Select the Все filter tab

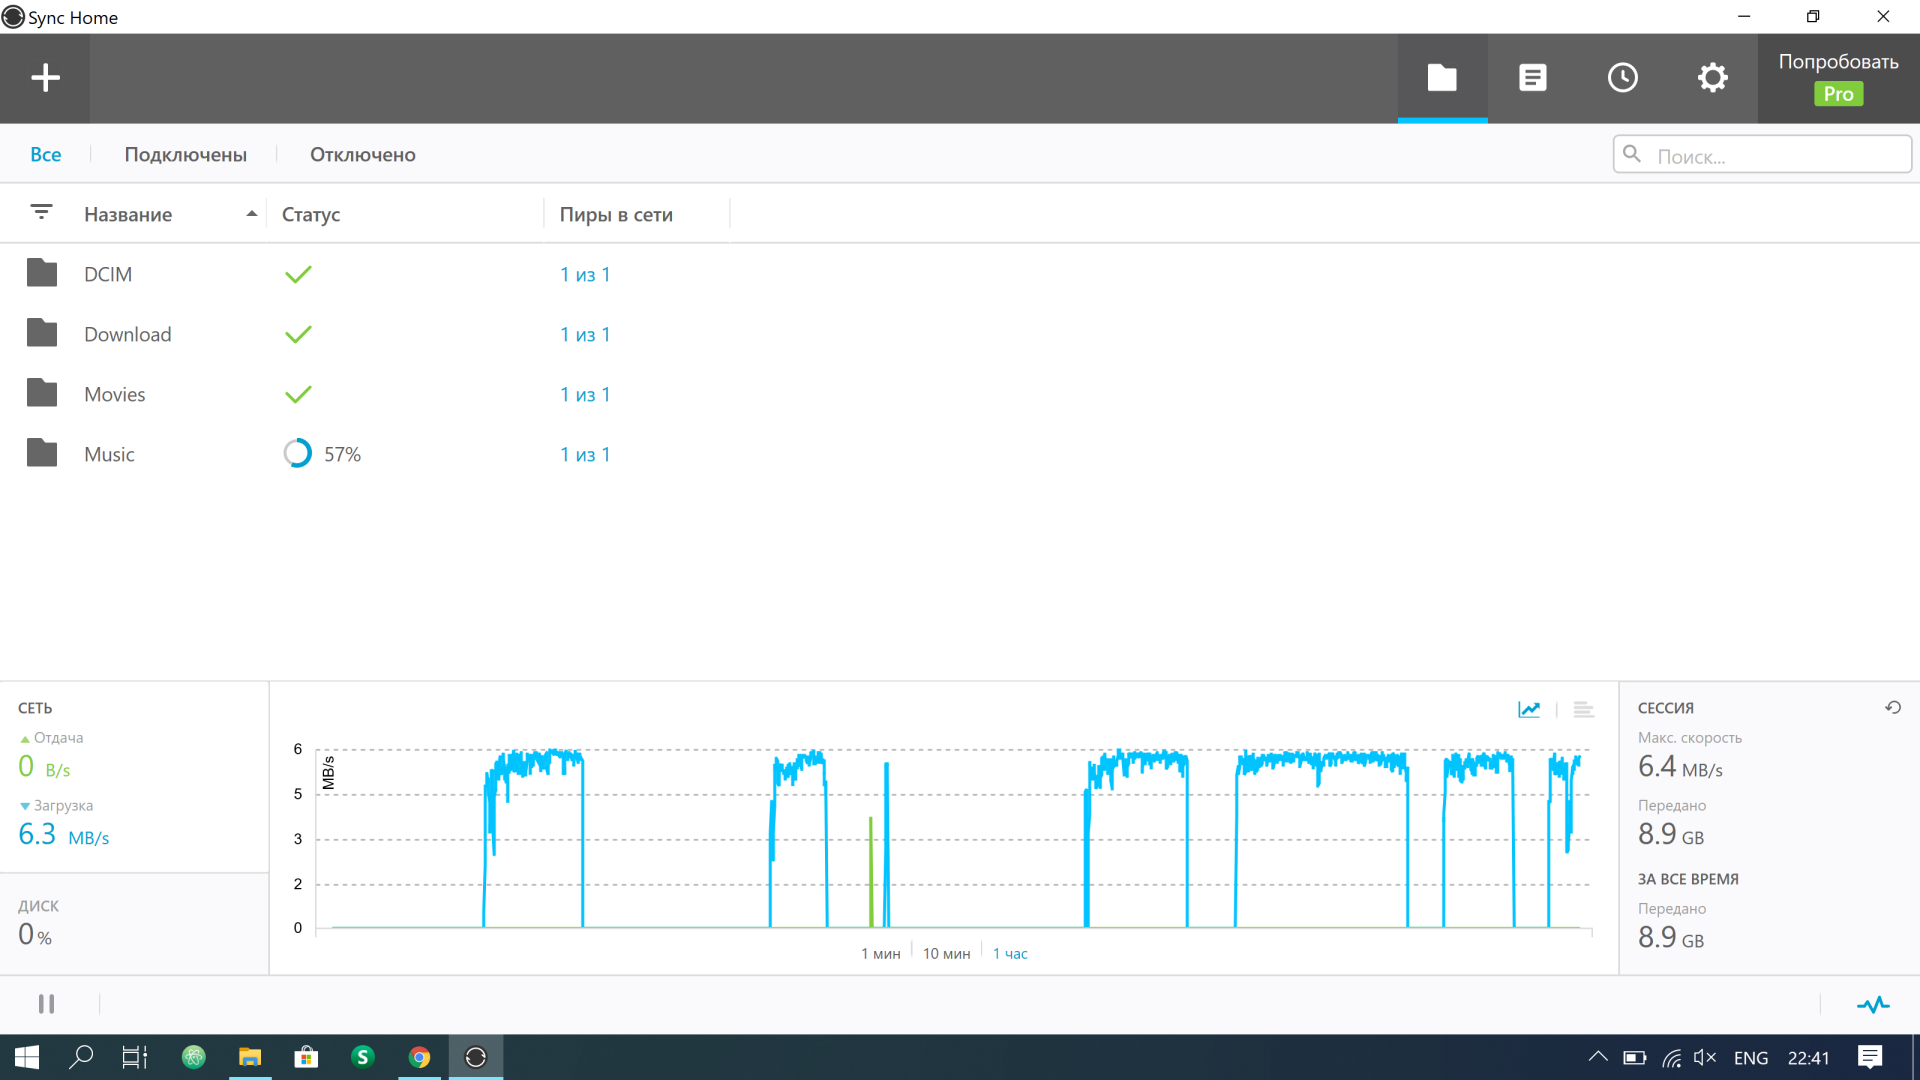point(46,154)
